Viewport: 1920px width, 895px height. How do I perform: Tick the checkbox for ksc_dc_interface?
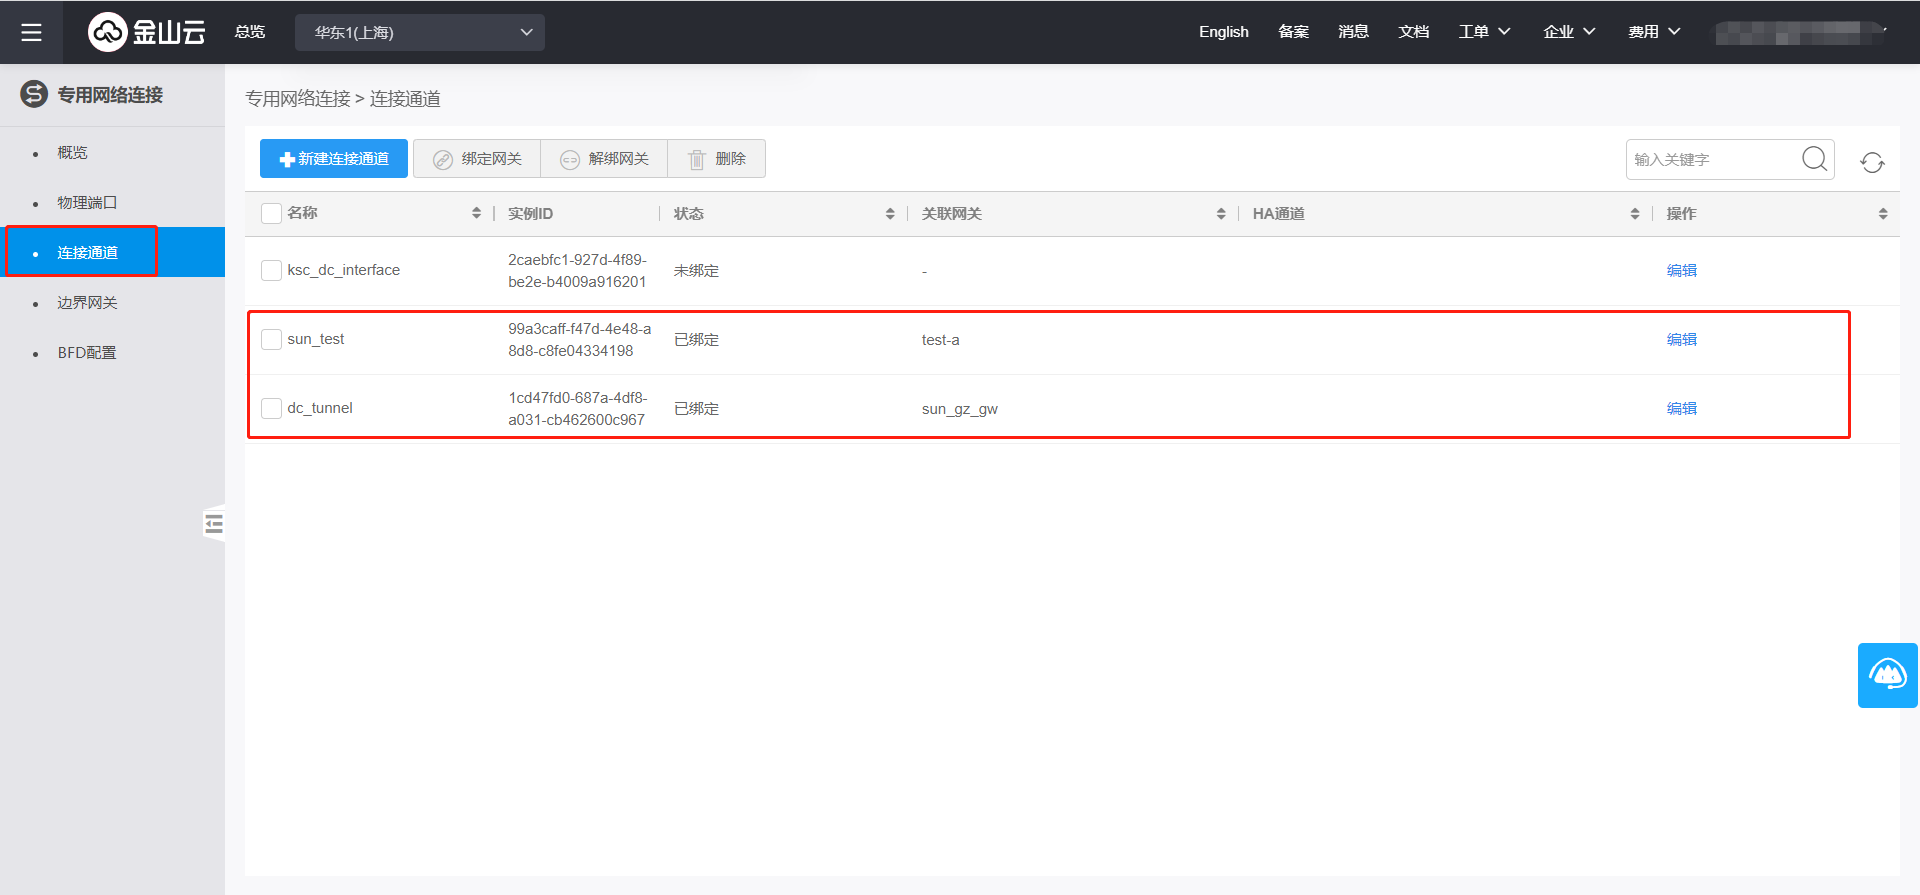tap(271, 270)
